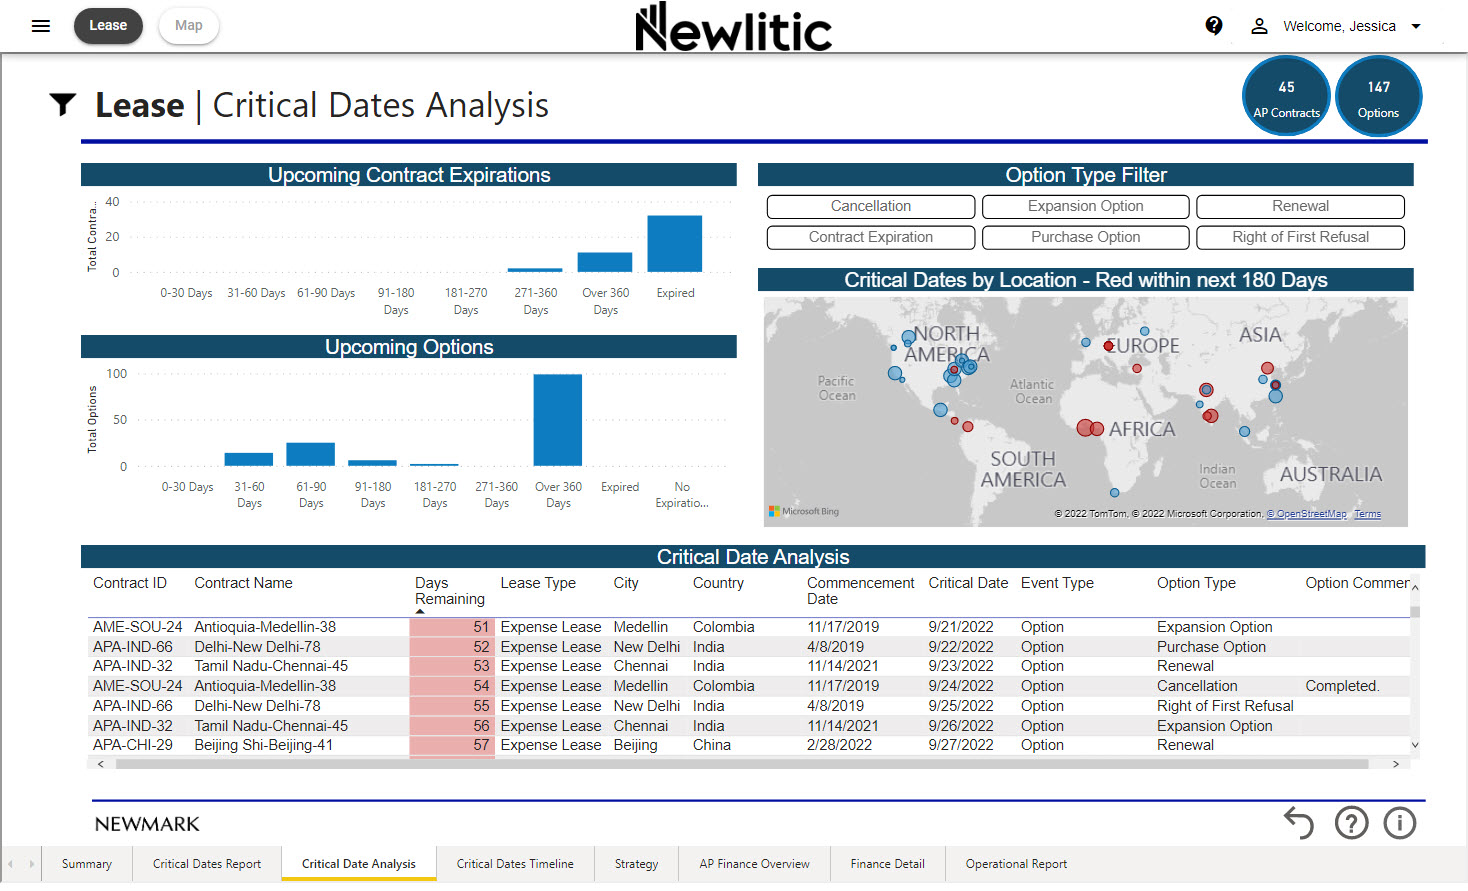Expand the Welcome Jessica account dropdown
Screen dimensions: 1468x891
point(1416,27)
